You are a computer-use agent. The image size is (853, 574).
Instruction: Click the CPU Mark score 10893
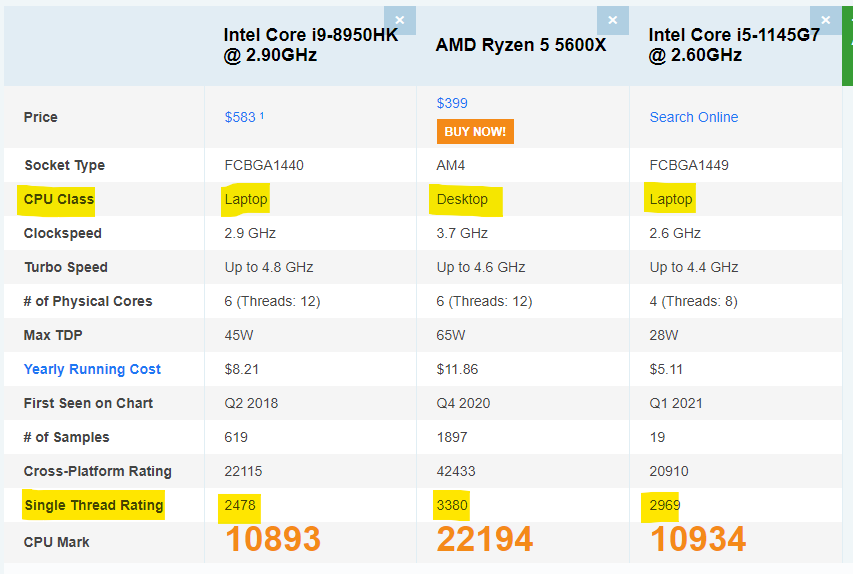pyautogui.click(x=272, y=540)
